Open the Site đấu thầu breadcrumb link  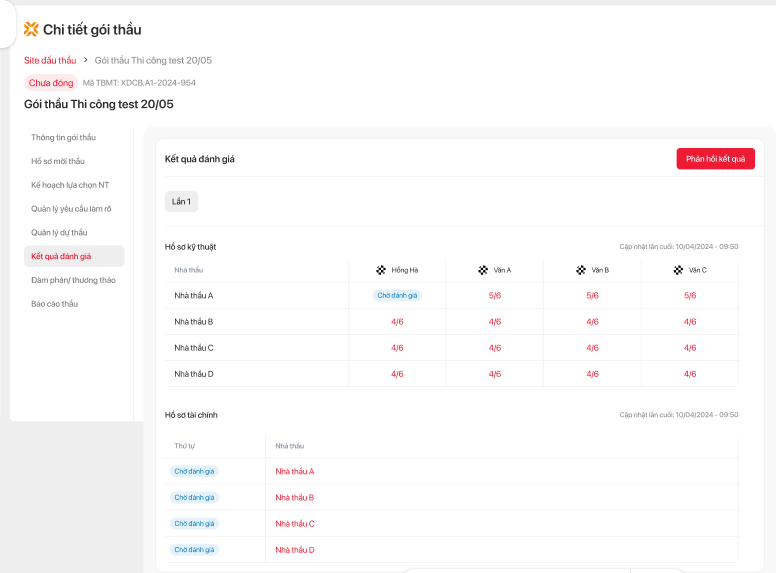coord(50,60)
